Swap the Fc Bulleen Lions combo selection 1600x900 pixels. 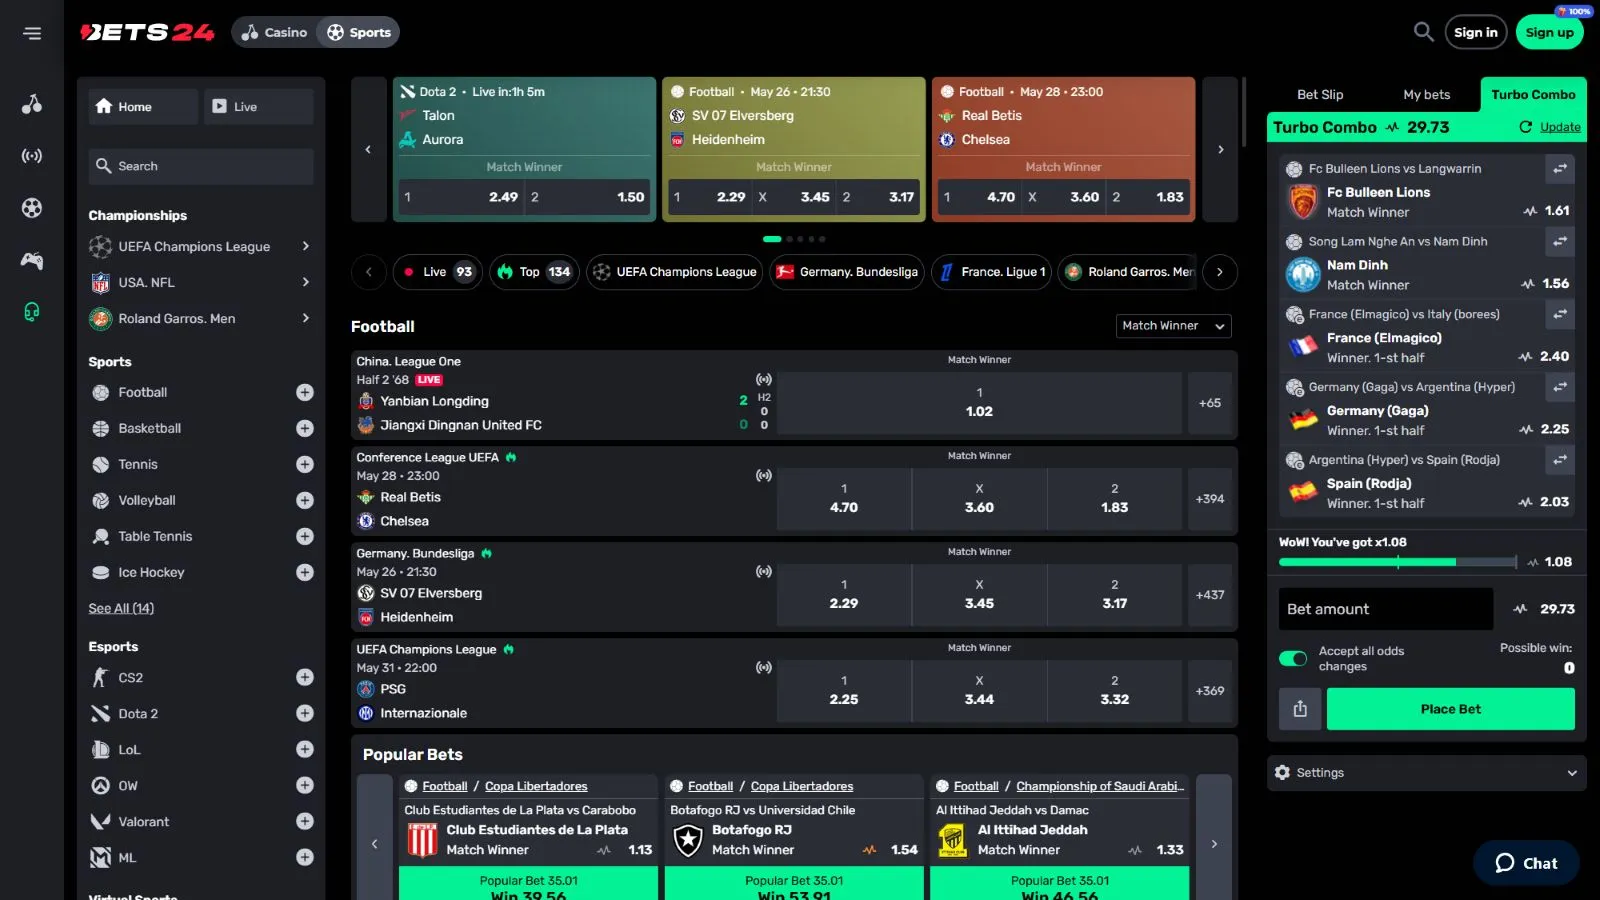[x=1560, y=169]
